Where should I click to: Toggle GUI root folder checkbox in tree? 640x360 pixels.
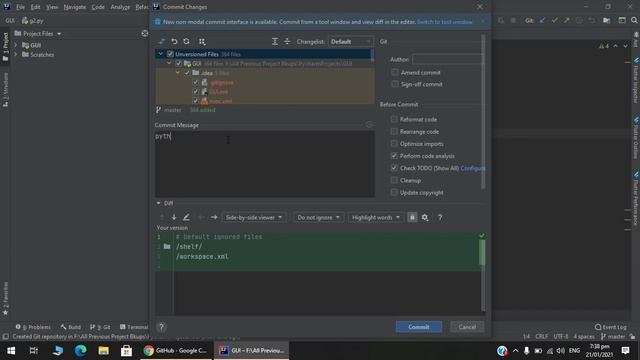coord(178,63)
